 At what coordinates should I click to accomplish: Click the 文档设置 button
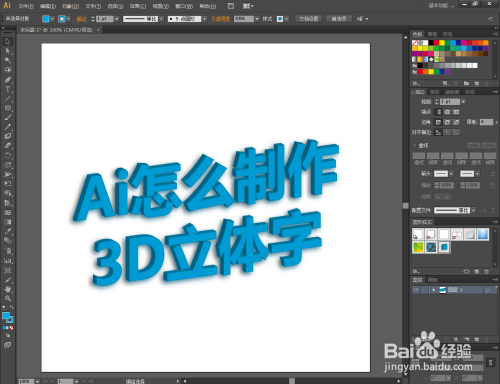click(x=309, y=19)
